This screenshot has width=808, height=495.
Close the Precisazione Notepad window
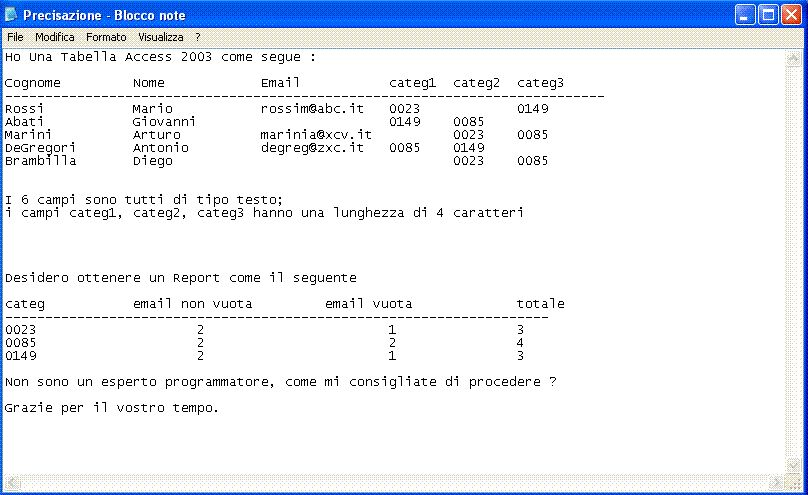point(791,15)
